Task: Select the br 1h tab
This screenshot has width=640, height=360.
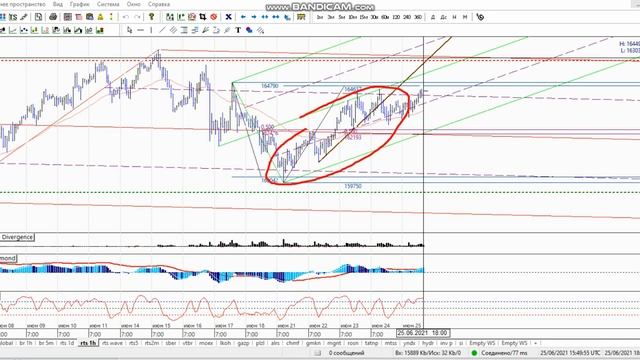Action: [26, 343]
